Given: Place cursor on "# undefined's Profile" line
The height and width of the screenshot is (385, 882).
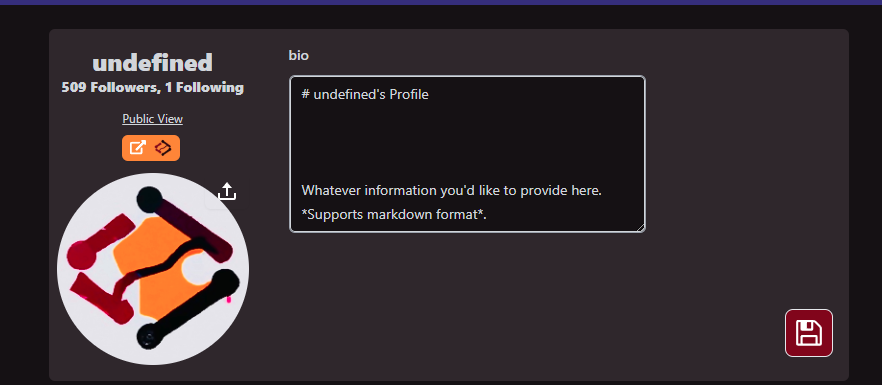Looking at the screenshot, I should [x=365, y=95].
